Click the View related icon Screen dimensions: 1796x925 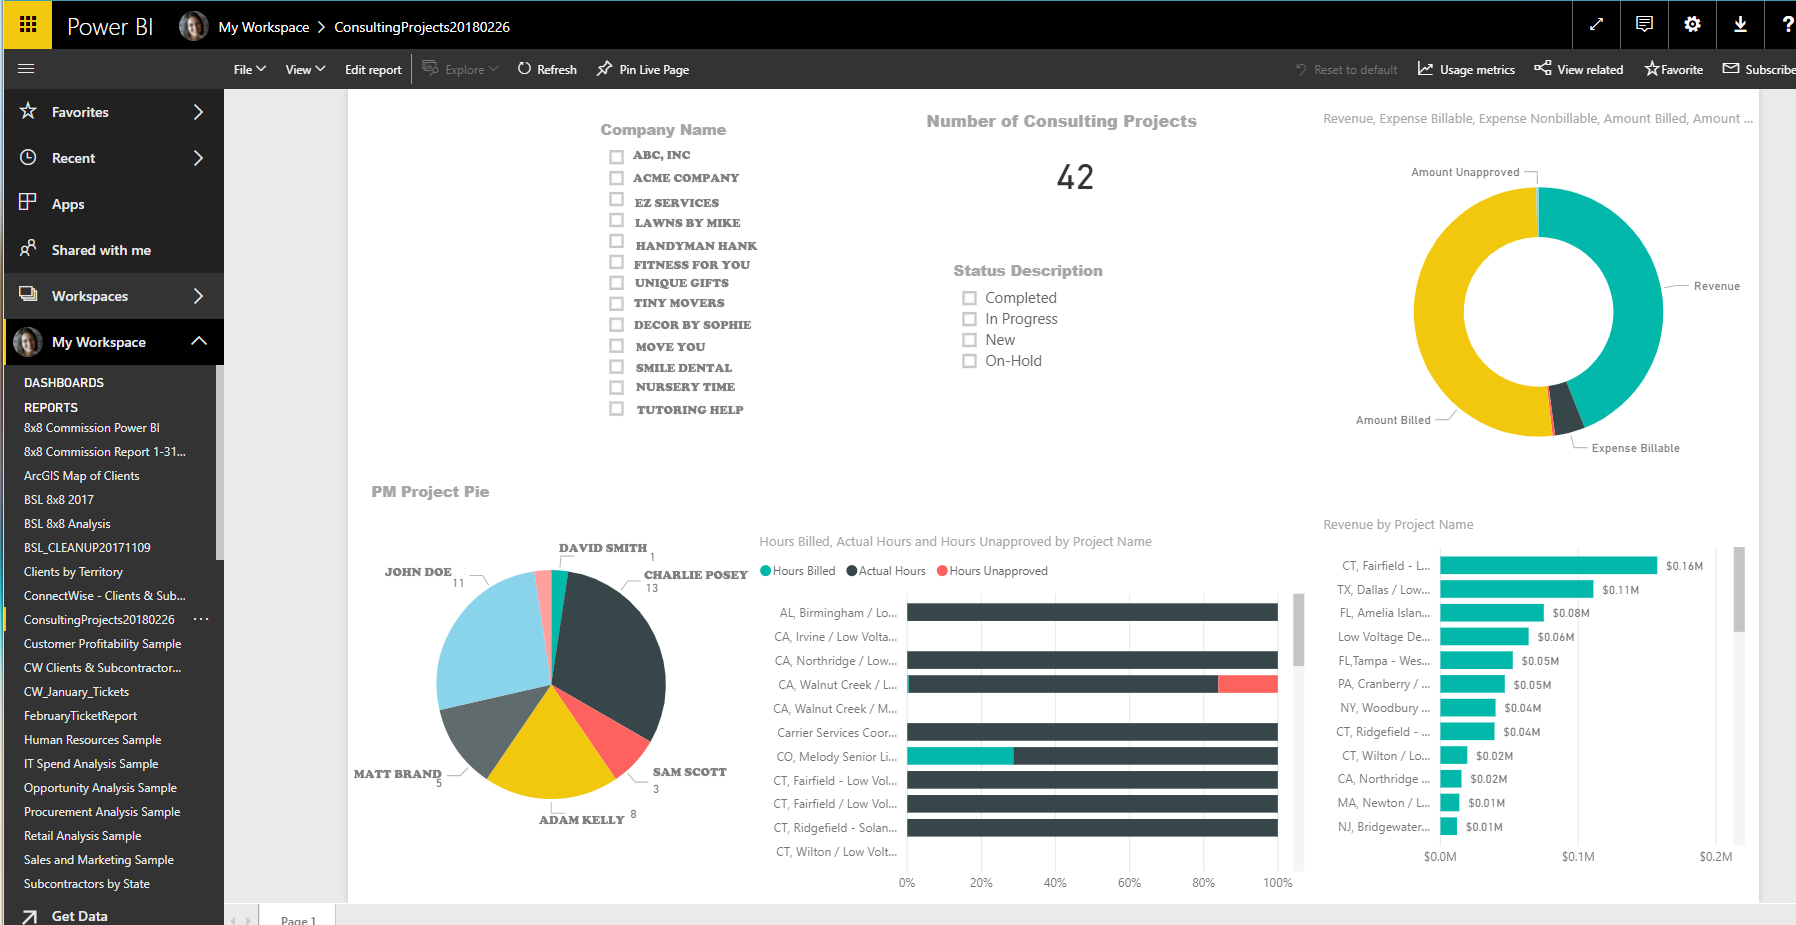click(x=1543, y=69)
